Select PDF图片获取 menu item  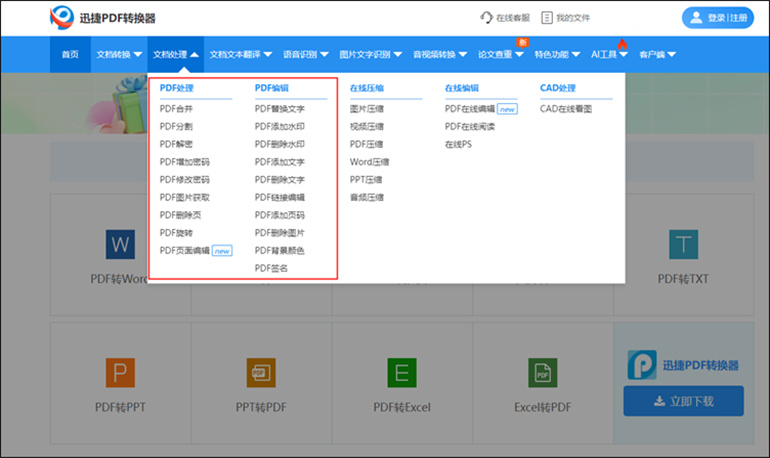point(185,197)
